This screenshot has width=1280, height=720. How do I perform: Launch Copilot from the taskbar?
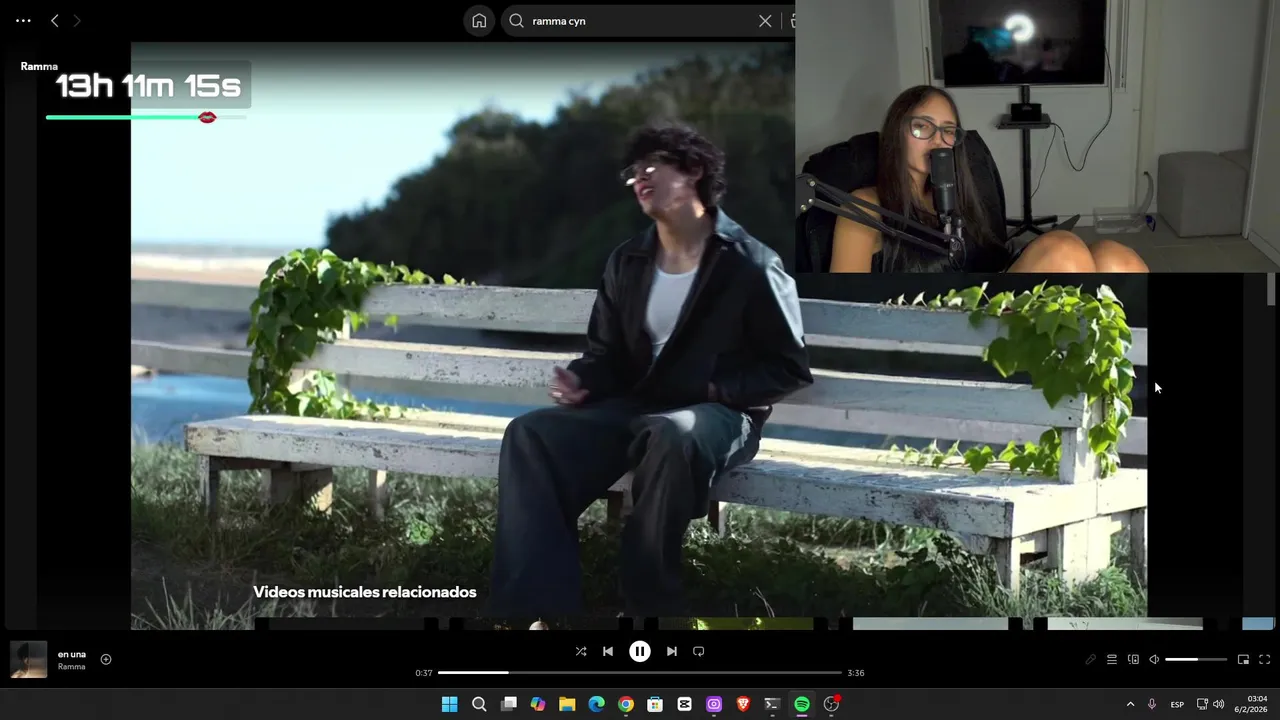pyautogui.click(x=538, y=704)
